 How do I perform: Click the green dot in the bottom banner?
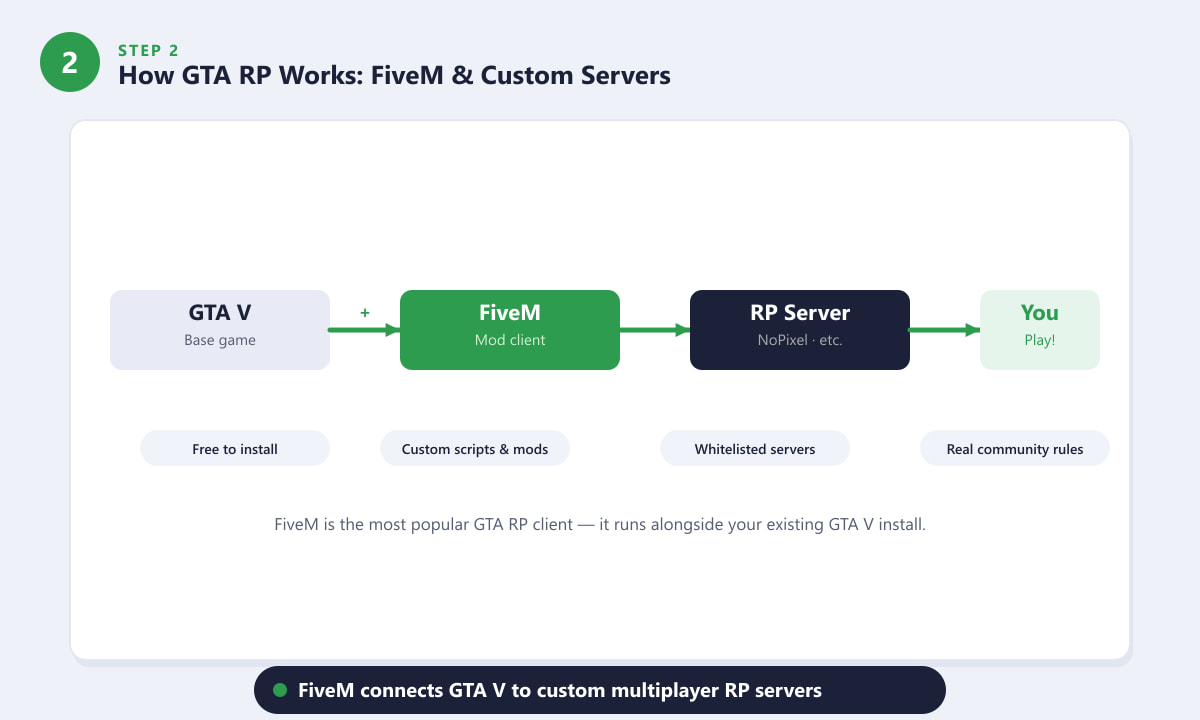pos(280,690)
